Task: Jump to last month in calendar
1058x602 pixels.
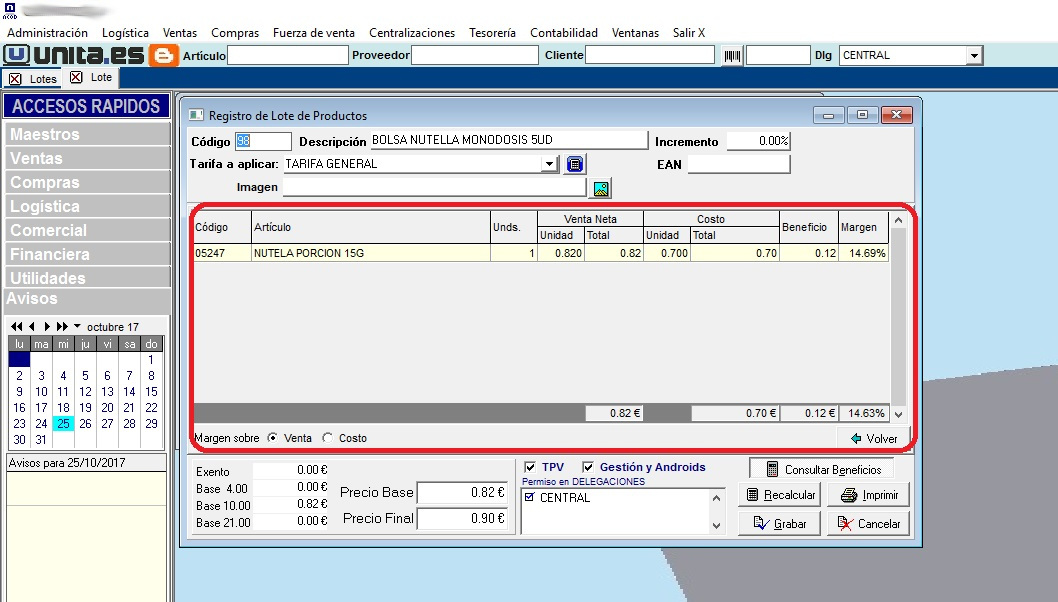Action: [x=62, y=327]
